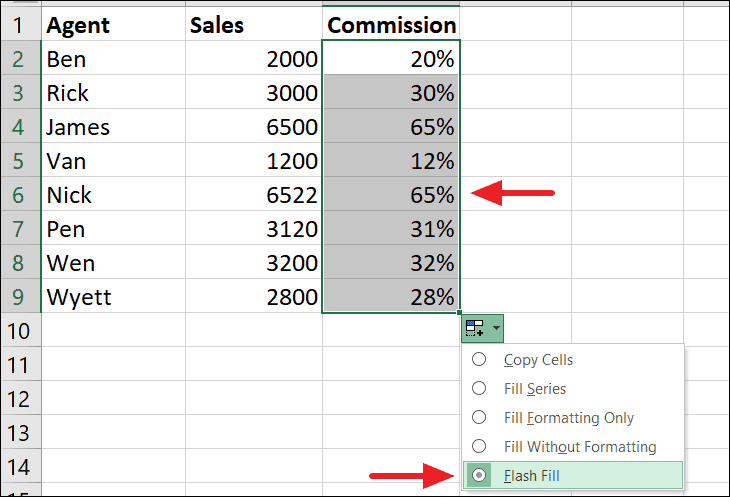The height and width of the screenshot is (497, 730).
Task: Select the cell with sales 6522
Action: tap(254, 195)
